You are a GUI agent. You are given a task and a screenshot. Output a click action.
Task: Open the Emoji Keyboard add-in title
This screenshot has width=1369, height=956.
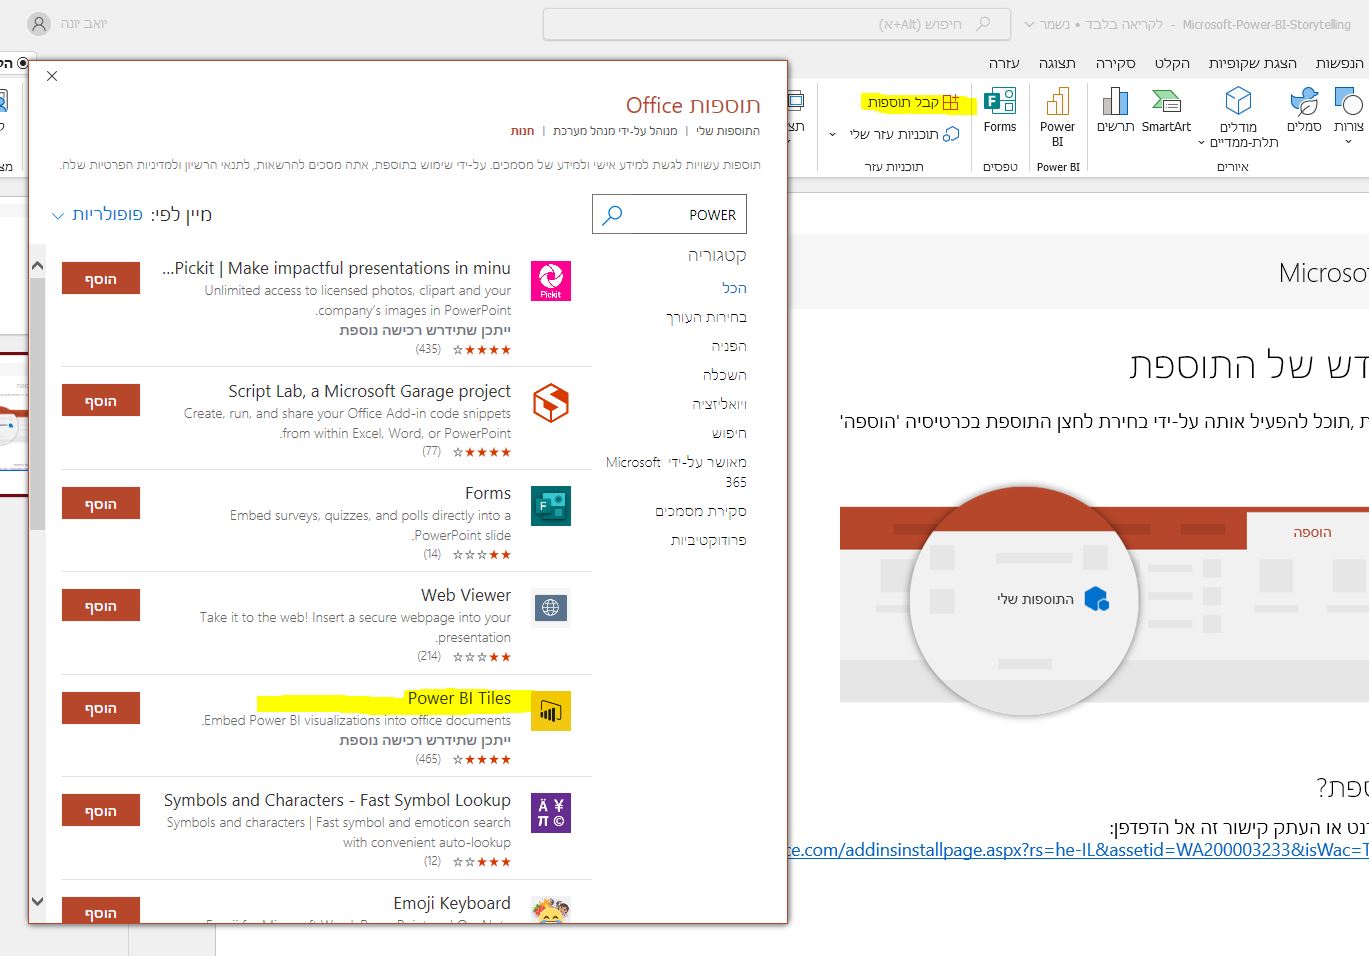tap(452, 903)
